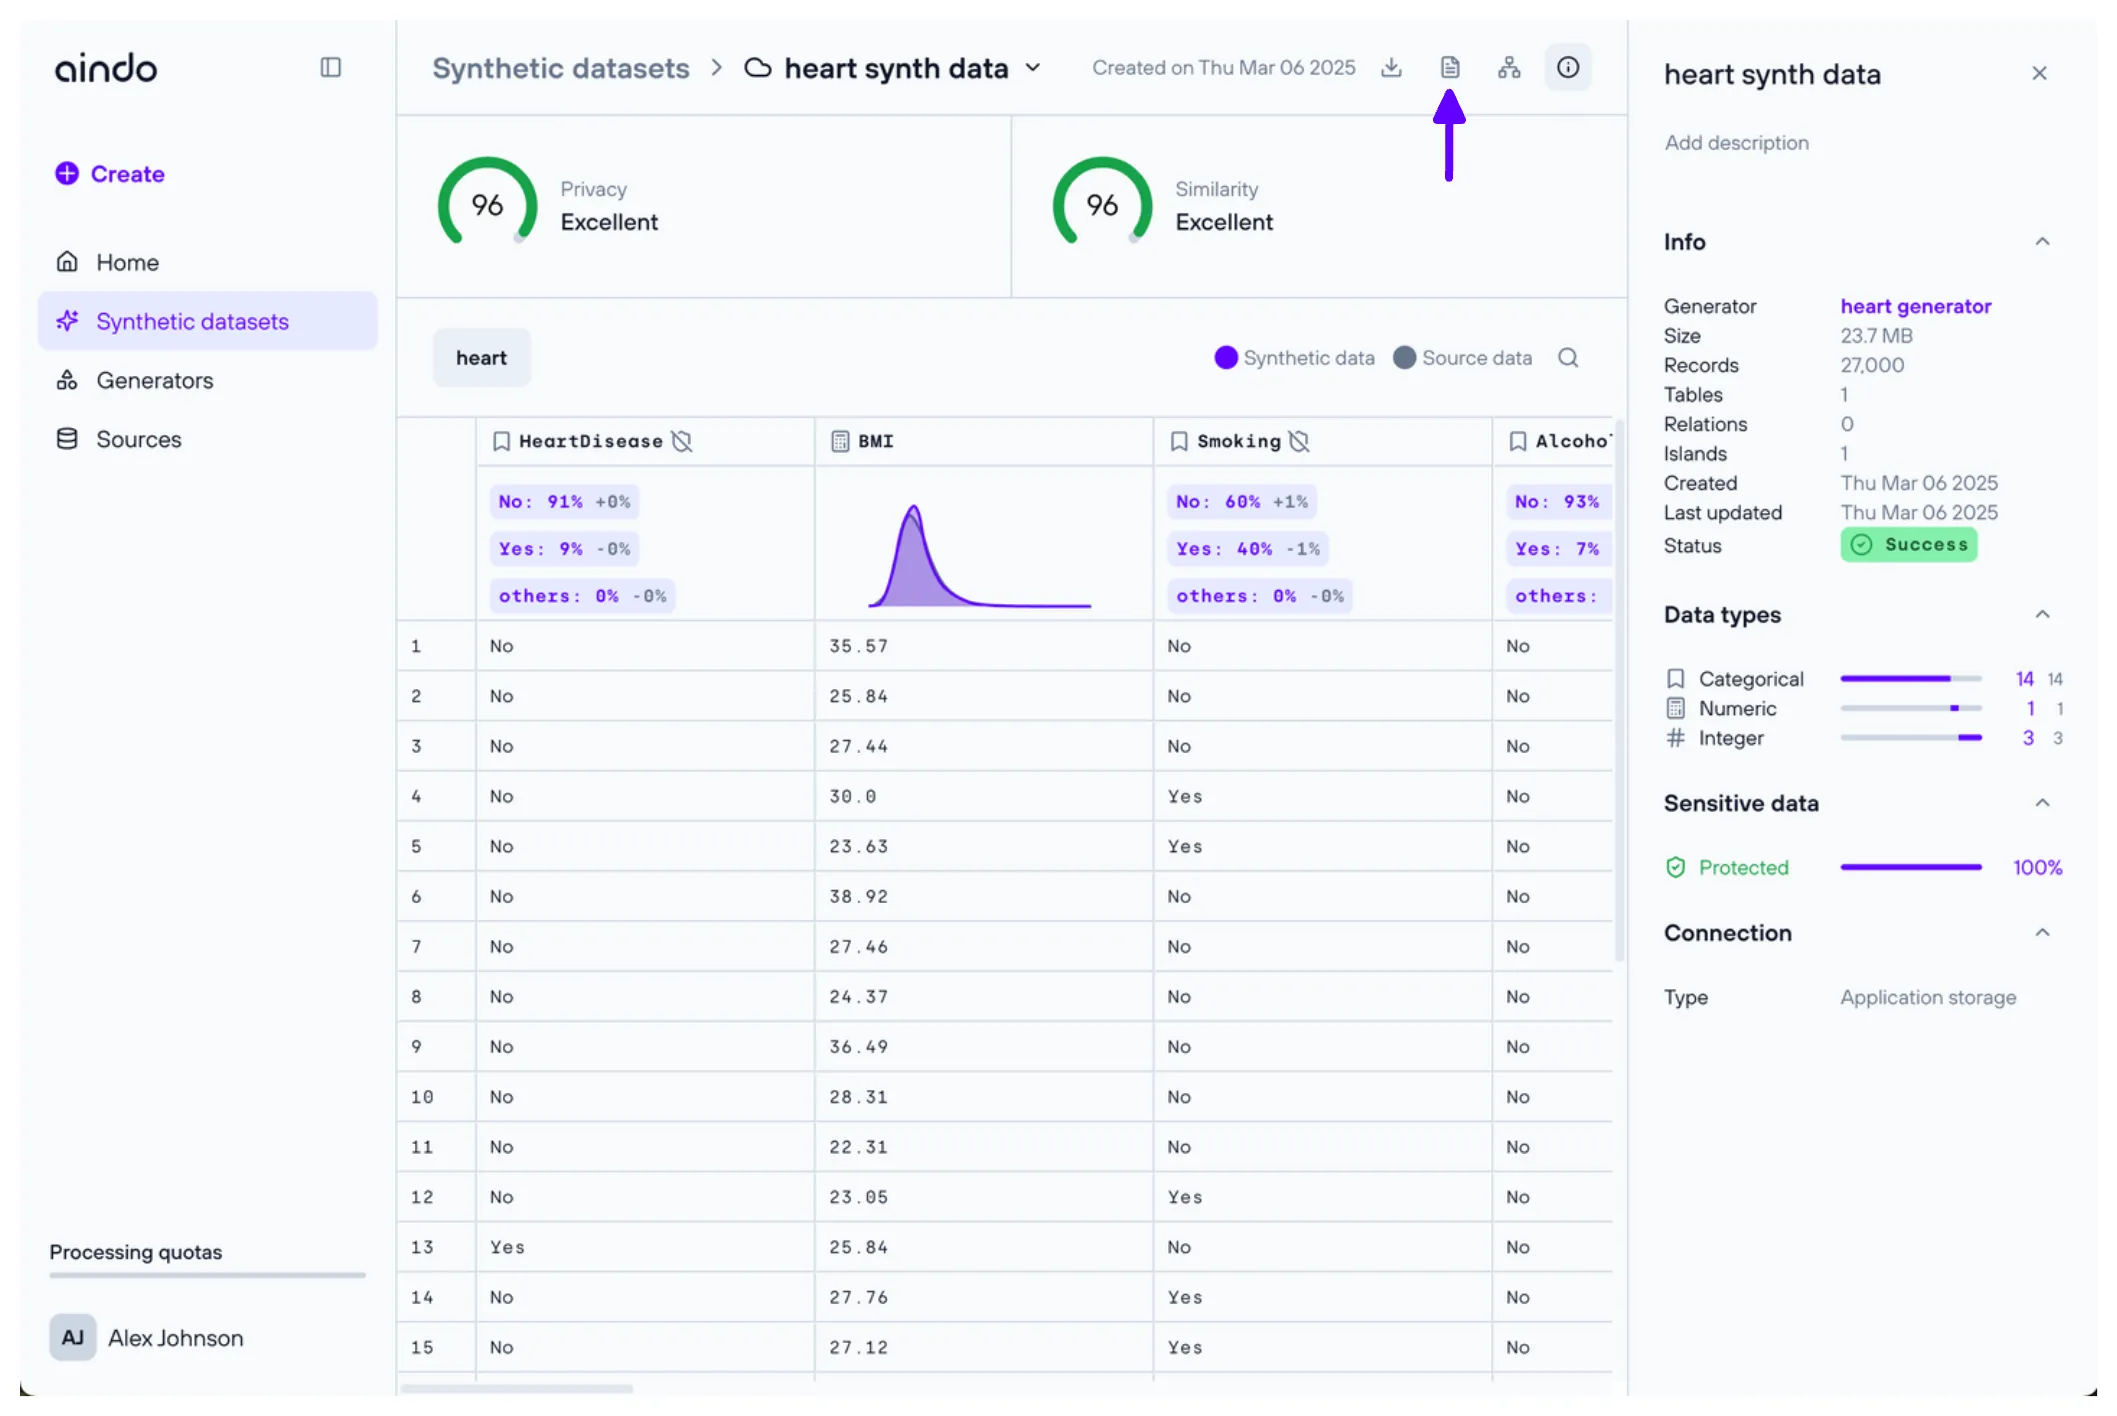Close the heart synth data panel
The height and width of the screenshot is (1416, 2117).
2039,74
